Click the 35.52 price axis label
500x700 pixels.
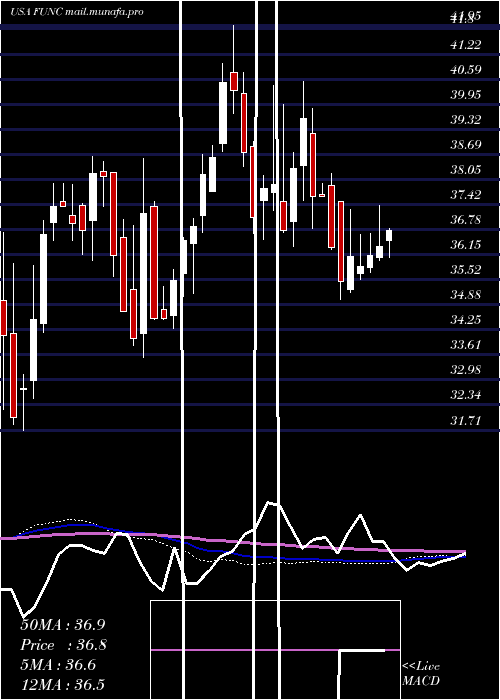coord(466,270)
